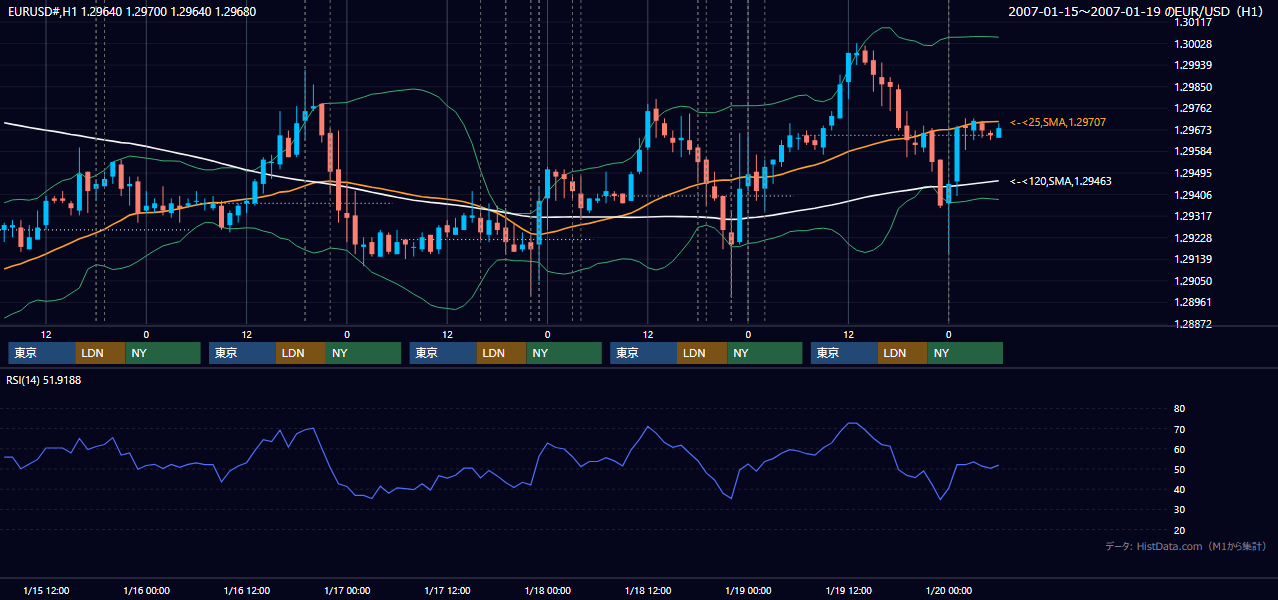Select the 1/18 00:00 date label

[547, 591]
